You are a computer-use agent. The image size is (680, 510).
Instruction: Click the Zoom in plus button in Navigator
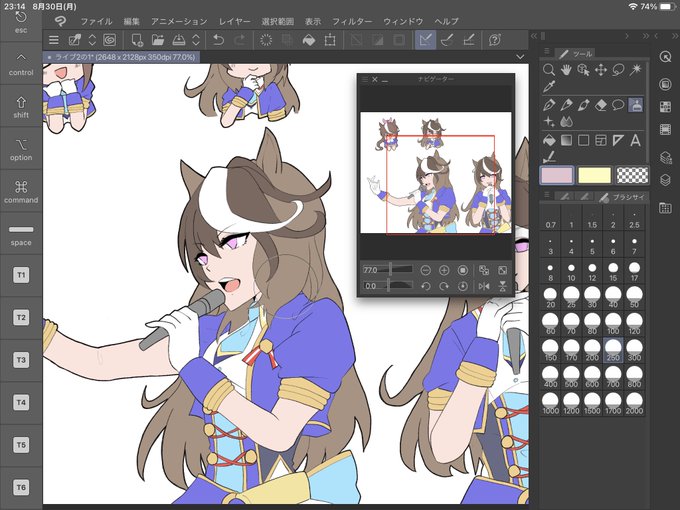[x=444, y=271]
